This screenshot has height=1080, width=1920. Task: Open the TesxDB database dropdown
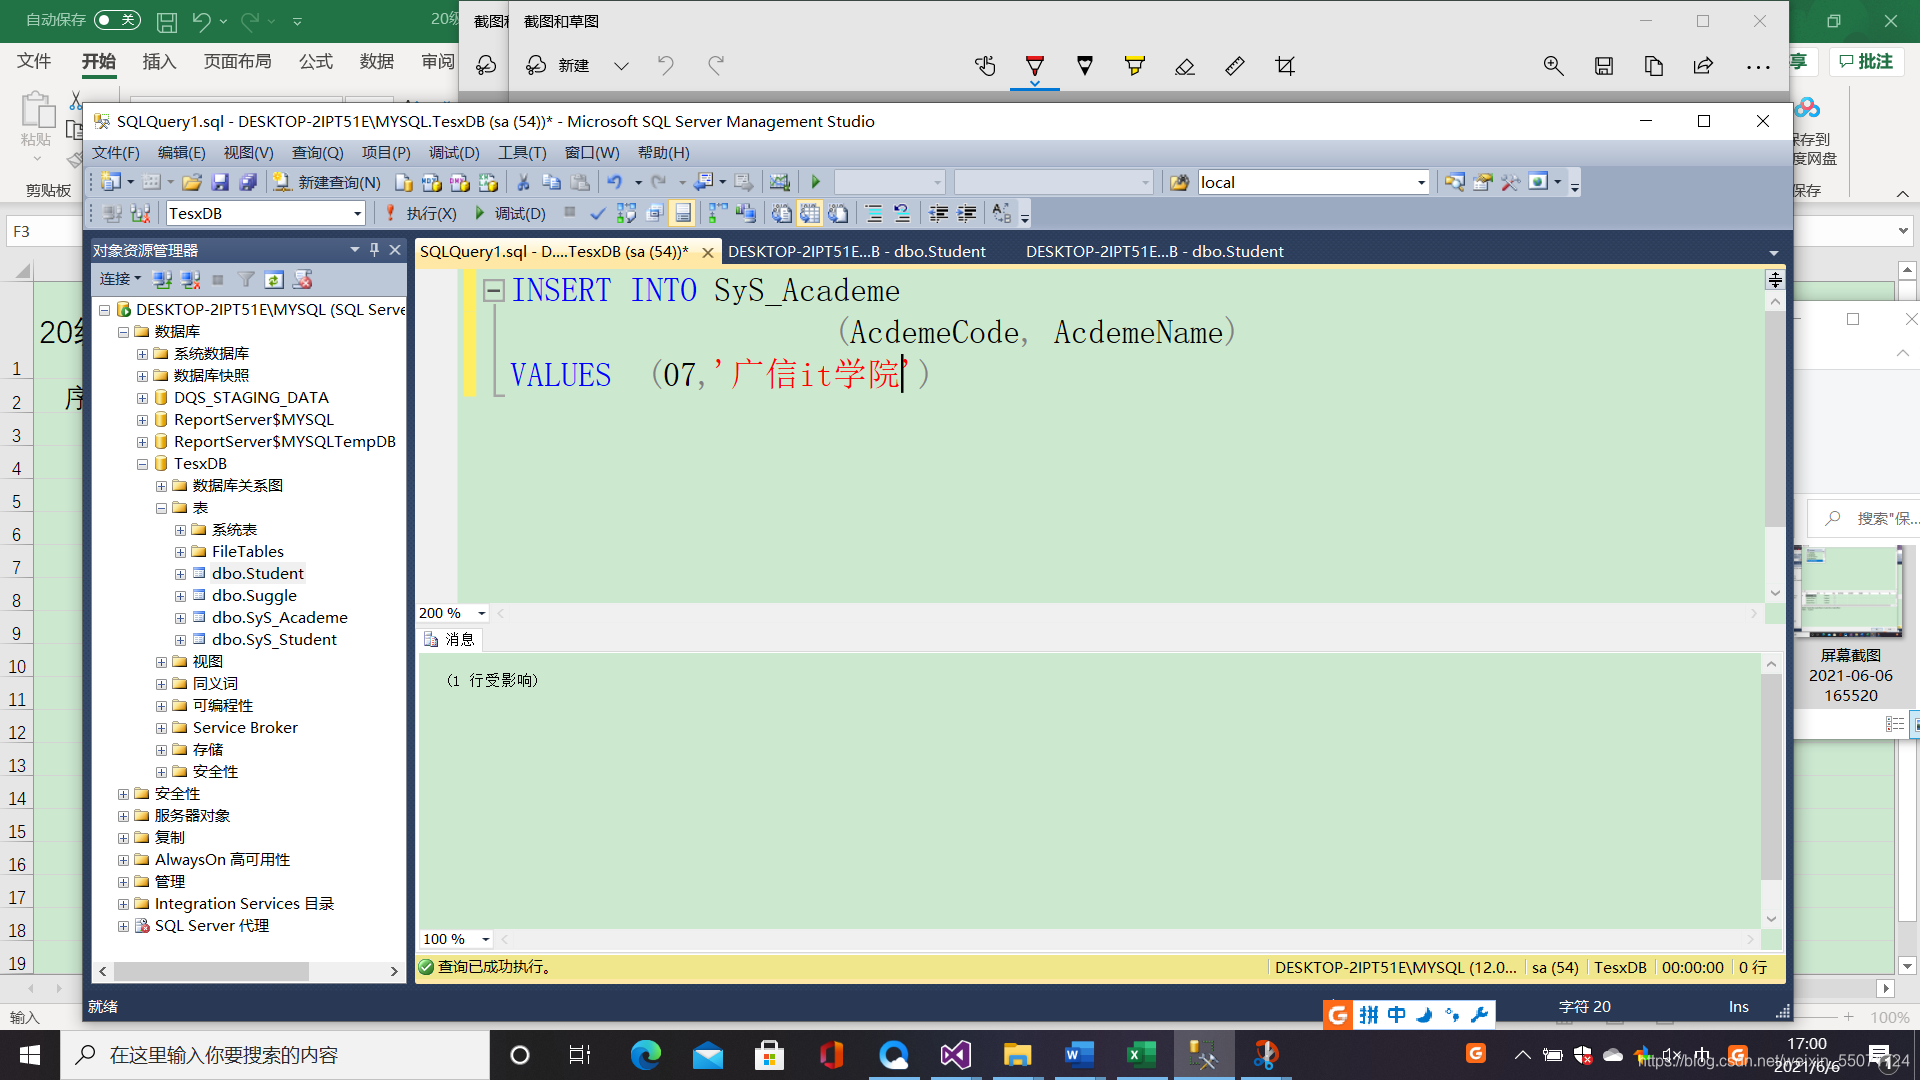pyautogui.click(x=357, y=213)
